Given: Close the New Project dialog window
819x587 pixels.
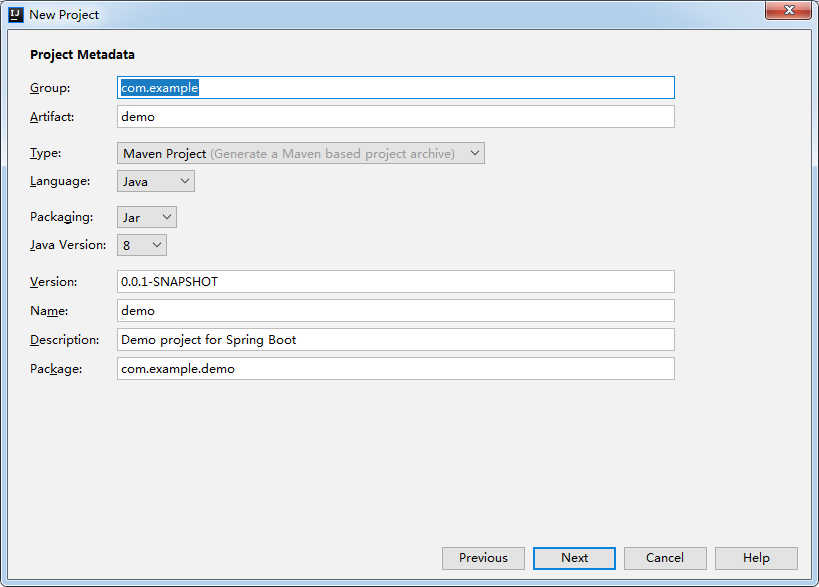Looking at the screenshot, I should point(789,10).
